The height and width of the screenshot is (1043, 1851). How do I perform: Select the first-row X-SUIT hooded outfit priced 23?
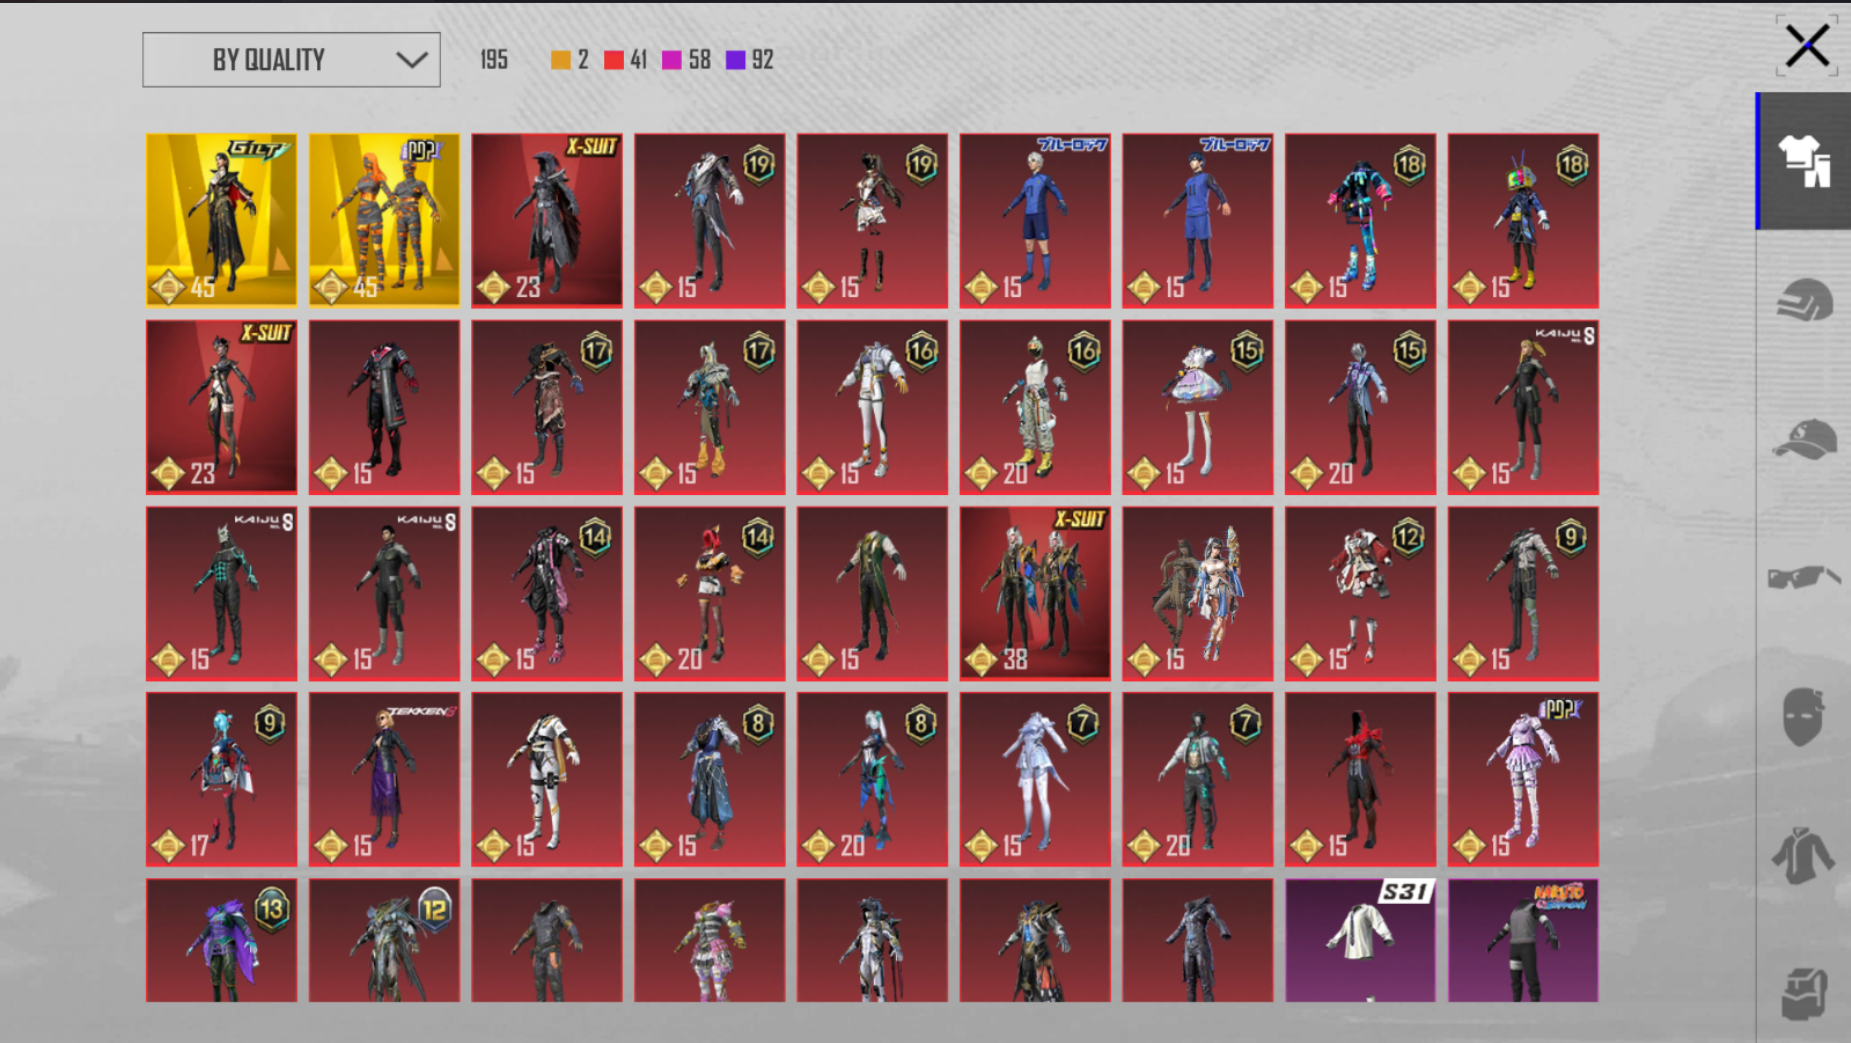click(x=547, y=220)
